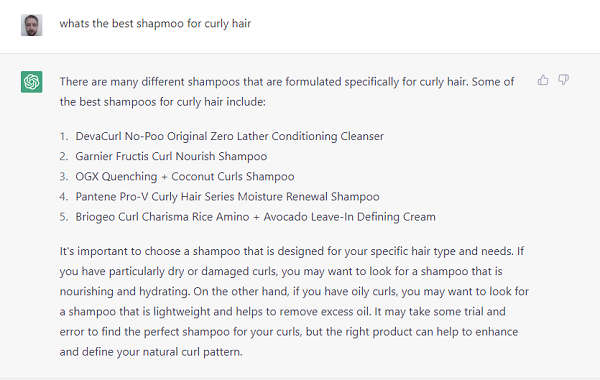The width and height of the screenshot is (600, 380).
Task: Select the Briogeo Curl Charisma entry
Action: tap(255, 217)
